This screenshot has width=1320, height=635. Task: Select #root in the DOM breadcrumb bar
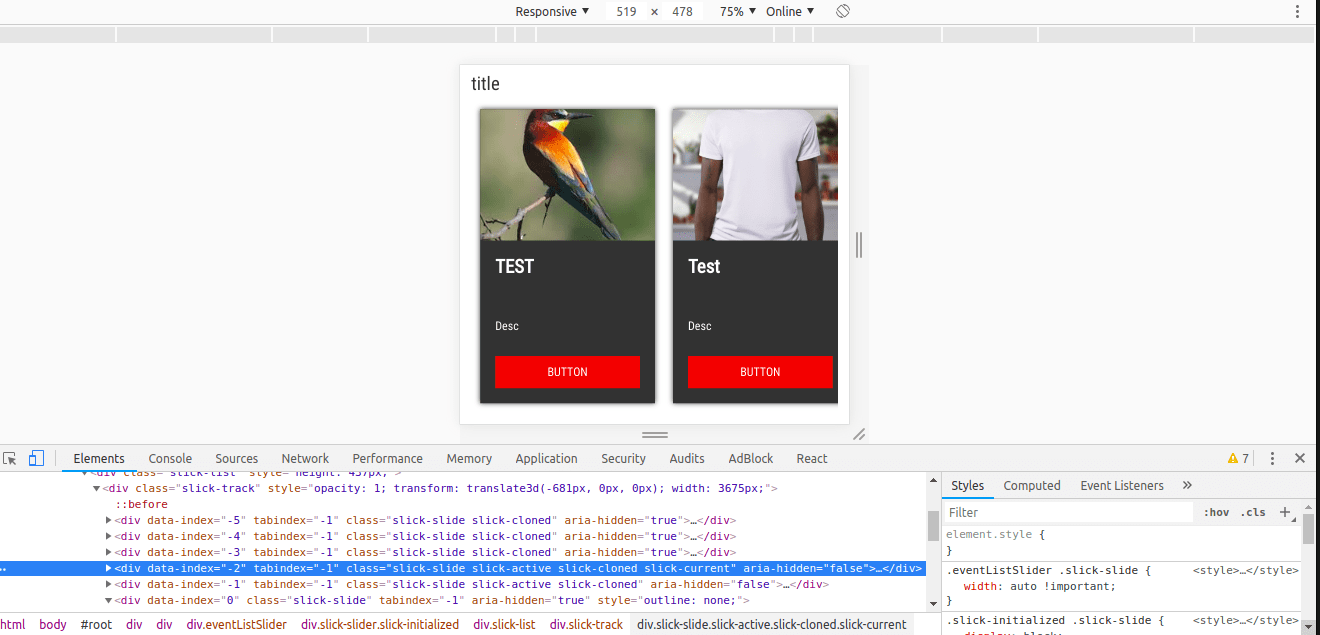click(95, 623)
